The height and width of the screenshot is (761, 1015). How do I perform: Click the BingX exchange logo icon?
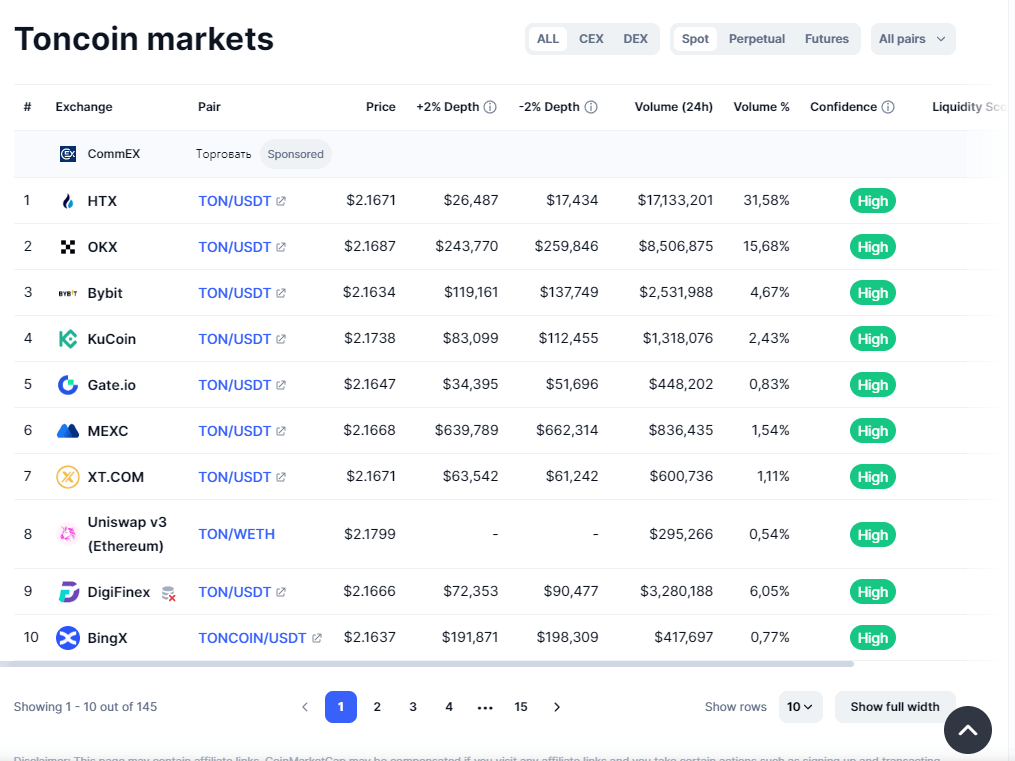click(68, 638)
